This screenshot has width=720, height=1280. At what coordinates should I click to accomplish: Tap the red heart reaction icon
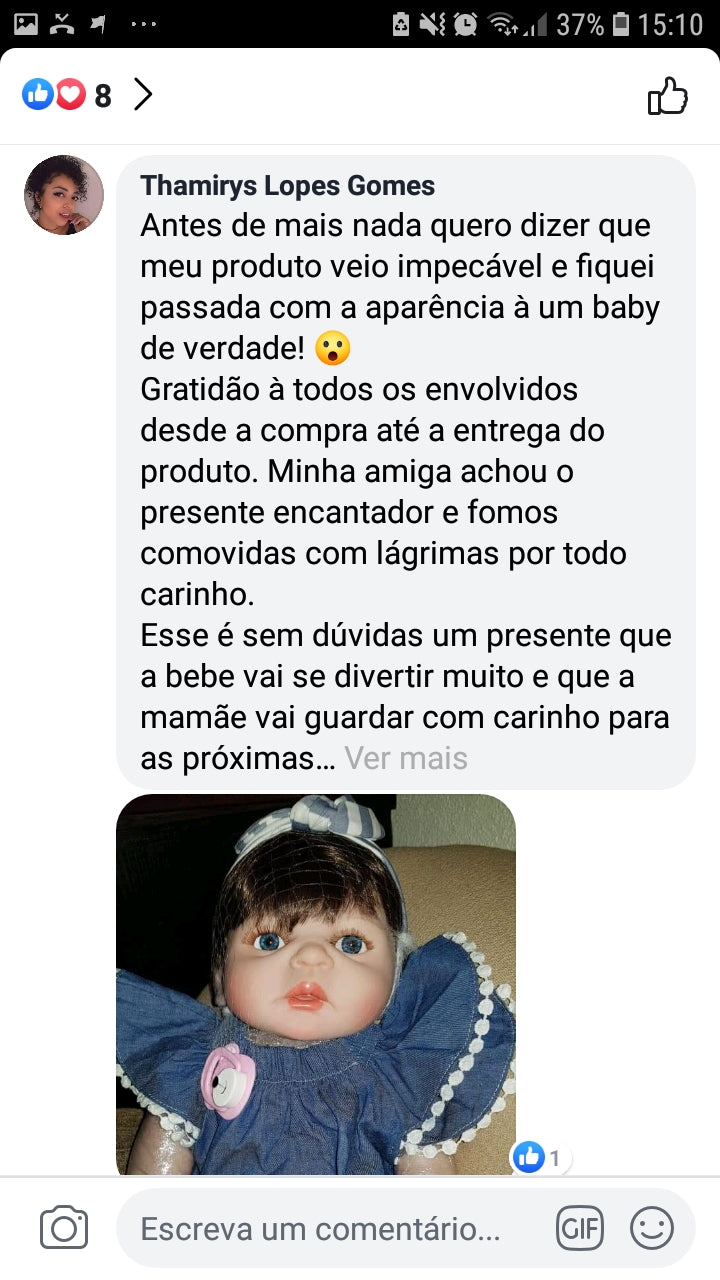click(69, 95)
